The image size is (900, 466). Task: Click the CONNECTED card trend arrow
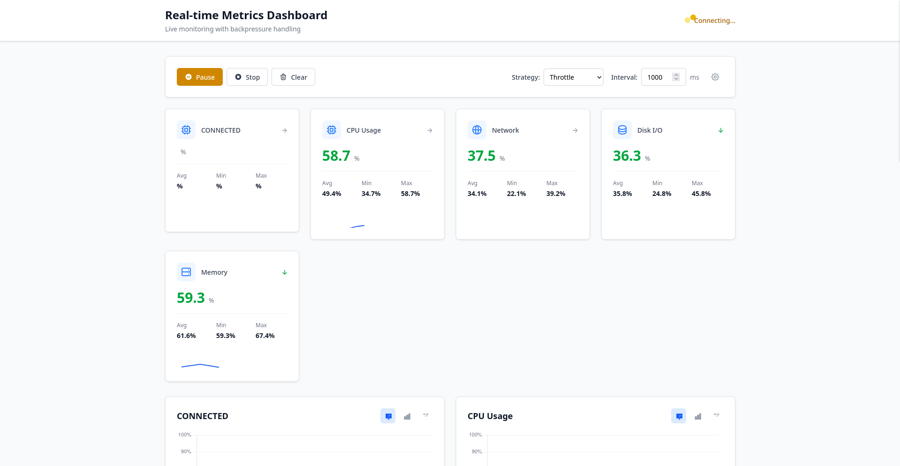point(284,130)
